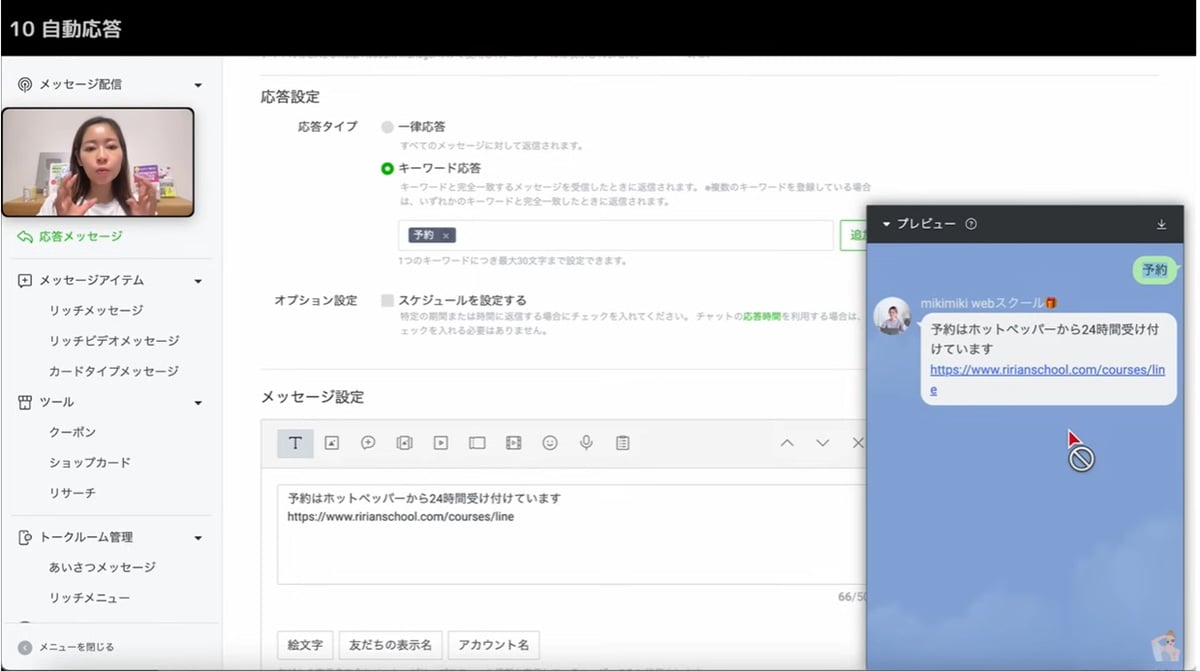Screen dimensions: 1200x671
Task: Move message block down with arrow
Action: (x=822, y=443)
